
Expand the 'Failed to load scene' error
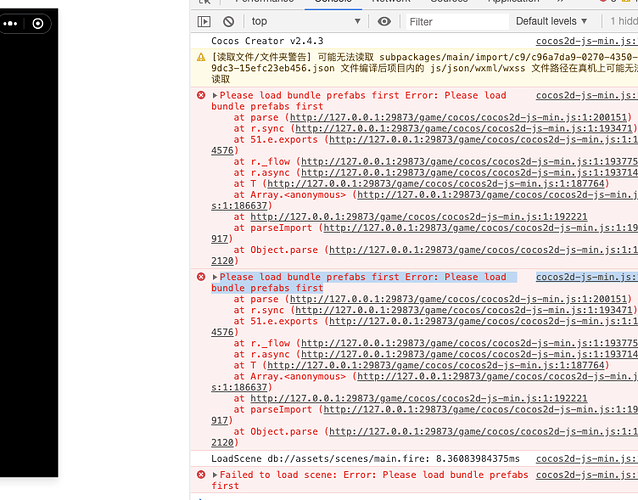(x=215, y=474)
